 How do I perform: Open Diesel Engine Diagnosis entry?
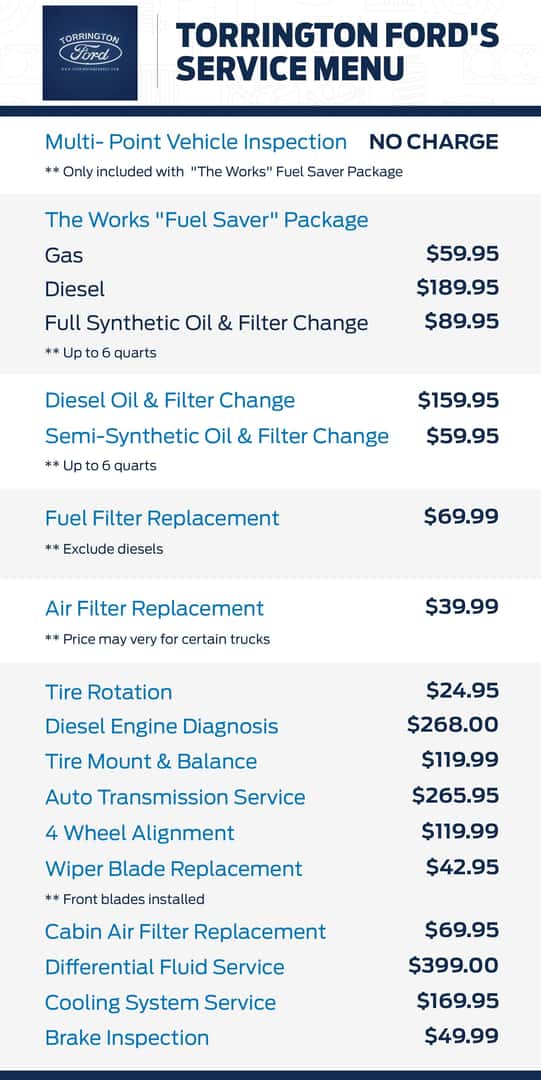(x=162, y=727)
